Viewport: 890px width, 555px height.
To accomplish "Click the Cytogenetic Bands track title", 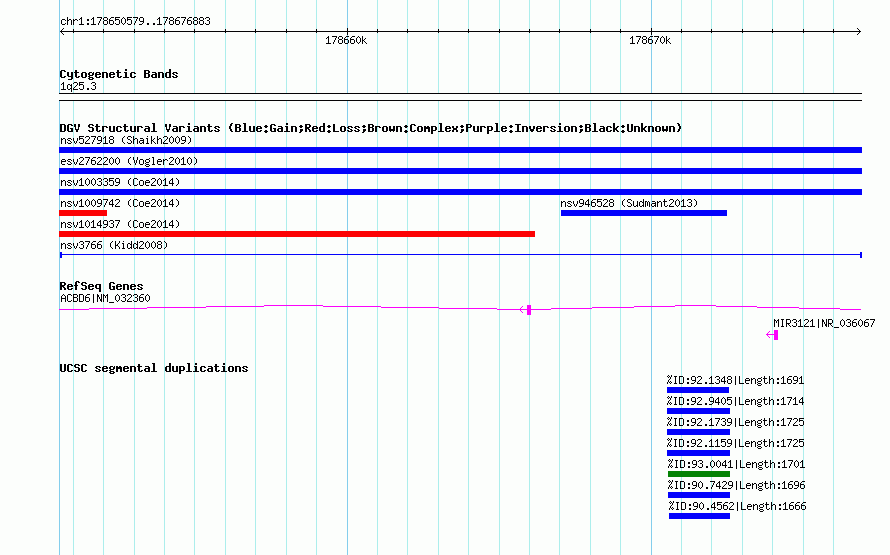I will pyautogui.click(x=119, y=74).
